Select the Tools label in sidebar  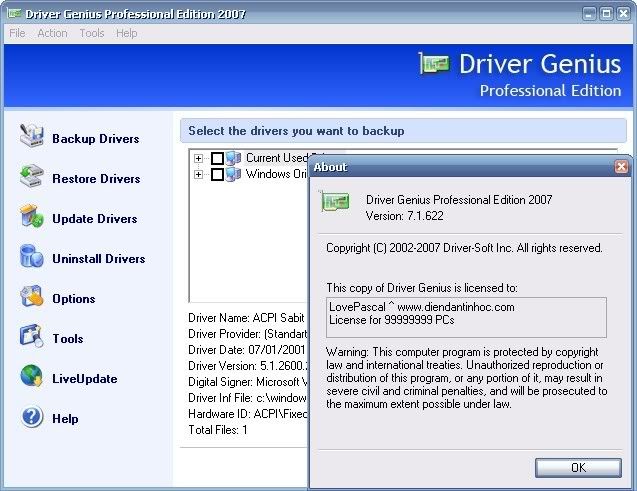point(68,339)
